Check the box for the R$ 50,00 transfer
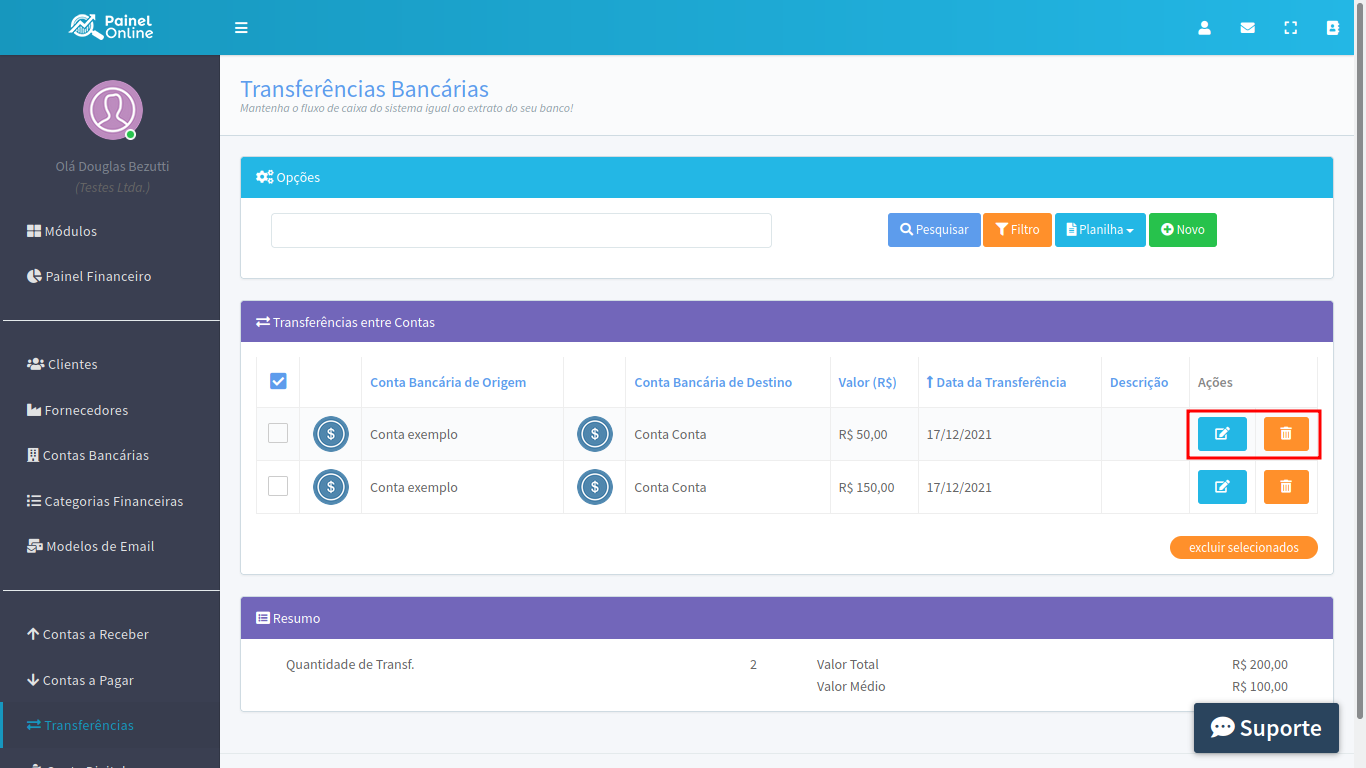Screen dimensions: 1366x768 (278, 433)
